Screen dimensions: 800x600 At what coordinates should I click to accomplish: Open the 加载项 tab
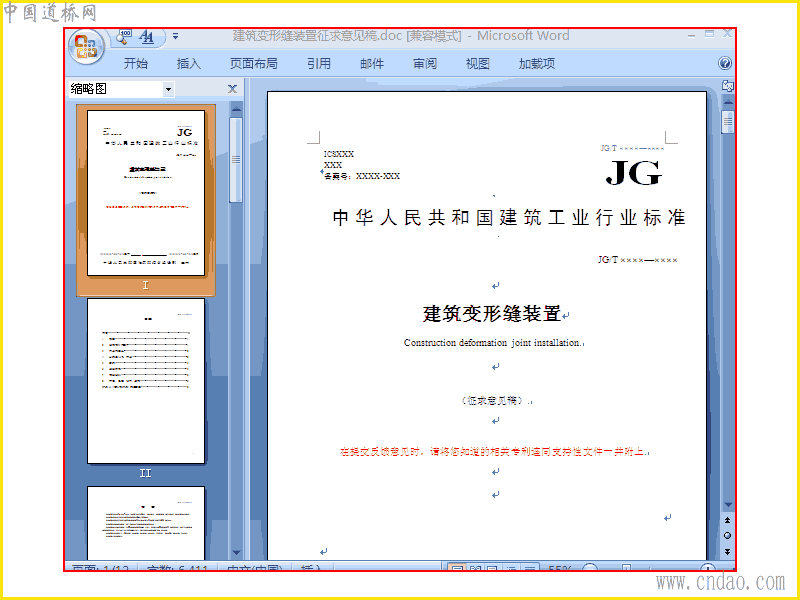pos(537,63)
